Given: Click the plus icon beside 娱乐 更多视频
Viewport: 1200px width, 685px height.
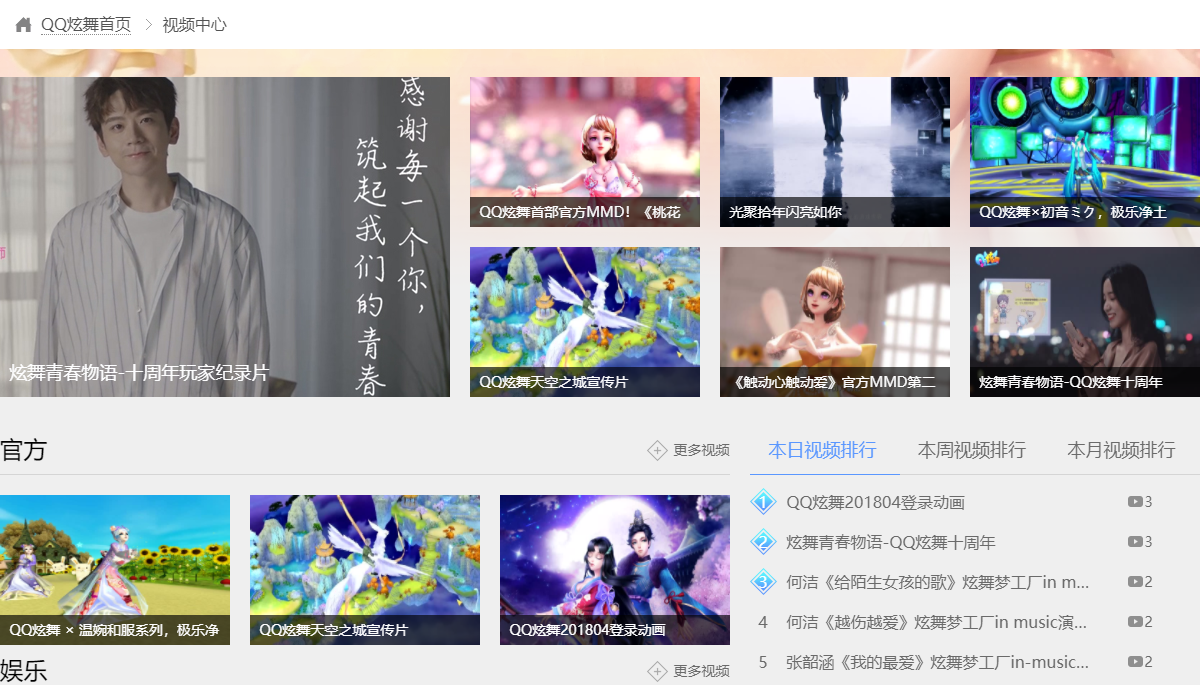Looking at the screenshot, I should coord(657,670).
